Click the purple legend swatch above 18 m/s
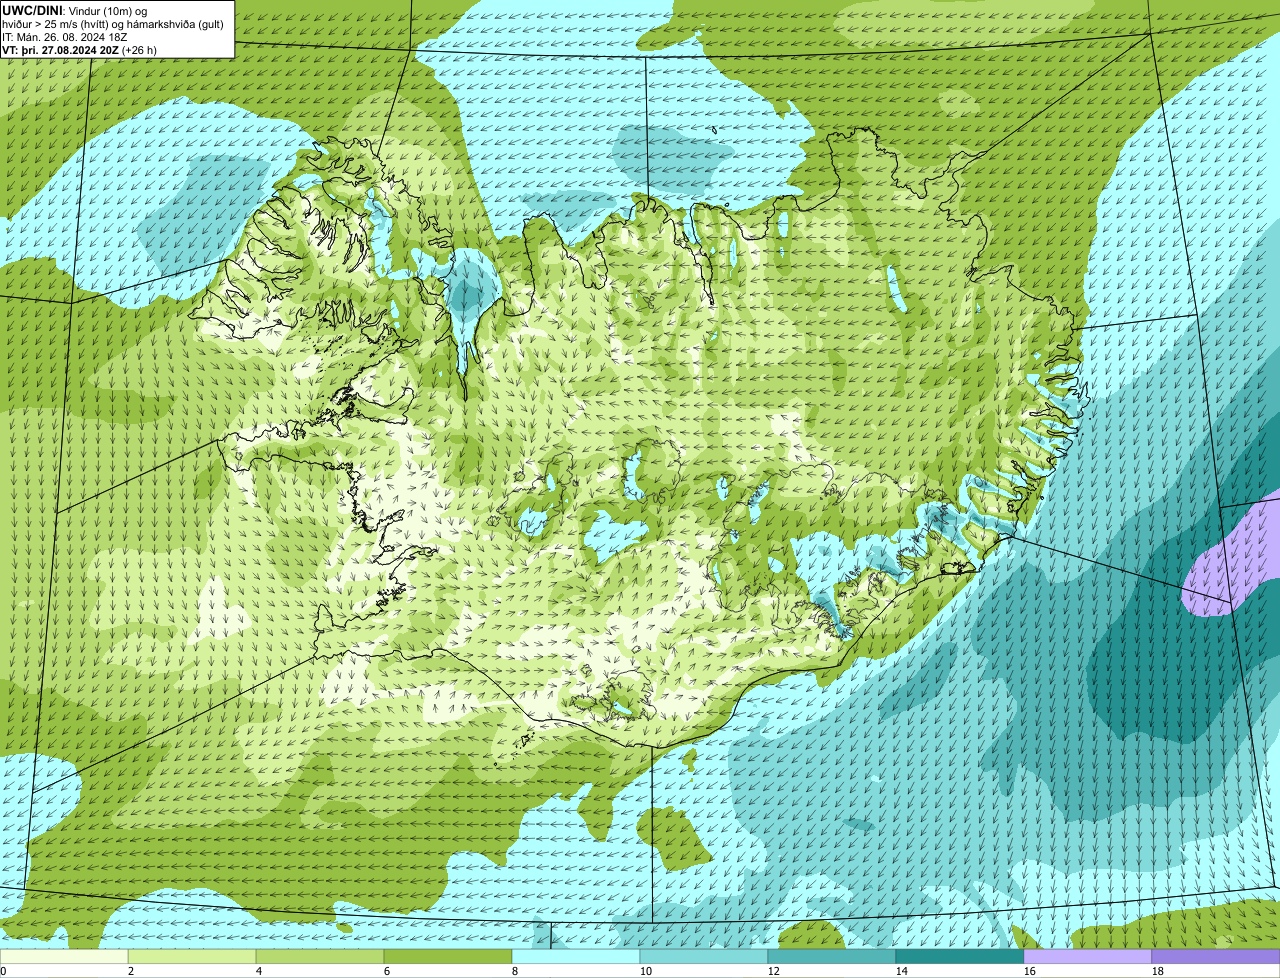This screenshot has width=1280, height=978. 1216,957
